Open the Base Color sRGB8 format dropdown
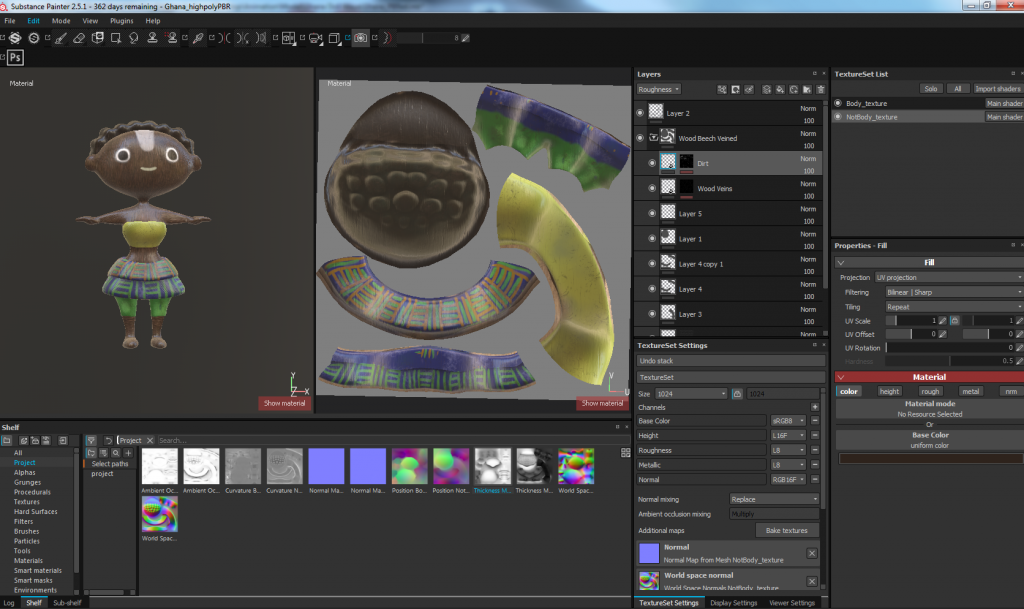 [x=788, y=421]
